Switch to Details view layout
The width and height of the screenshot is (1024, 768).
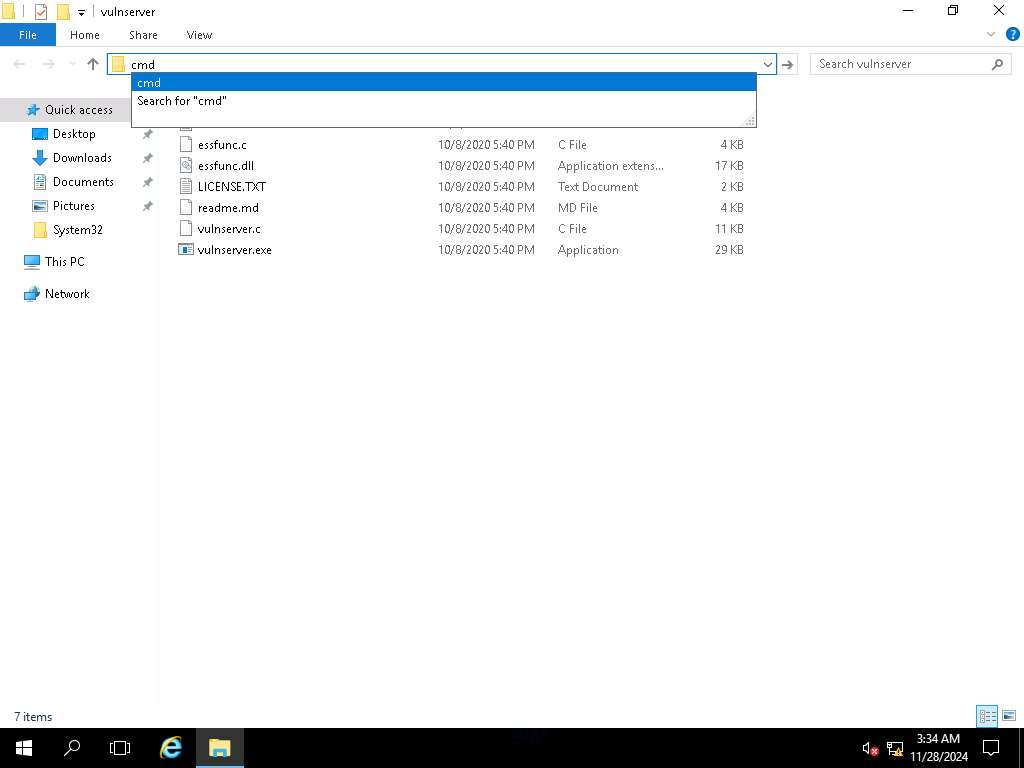click(987, 716)
